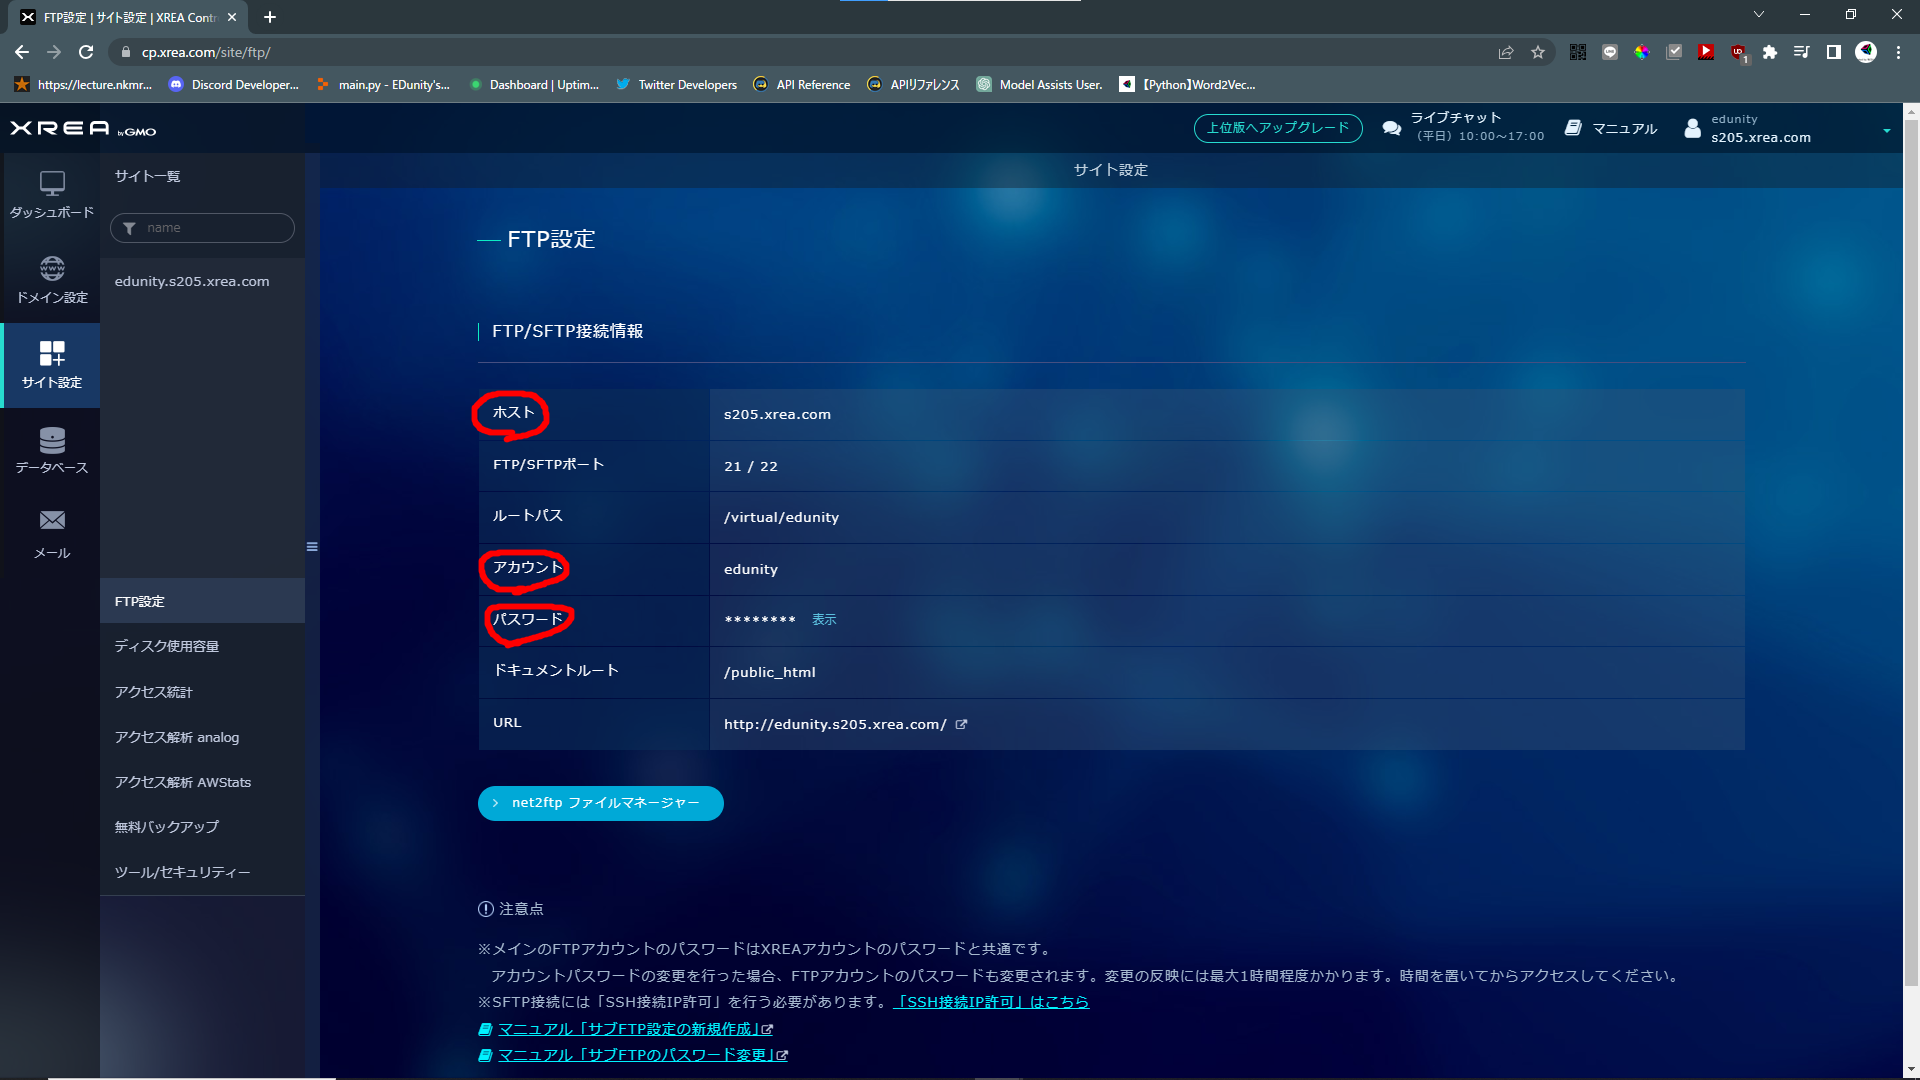Click the site name filter field
Viewport: 1920px width, 1080px height.
click(x=202, y=227)
